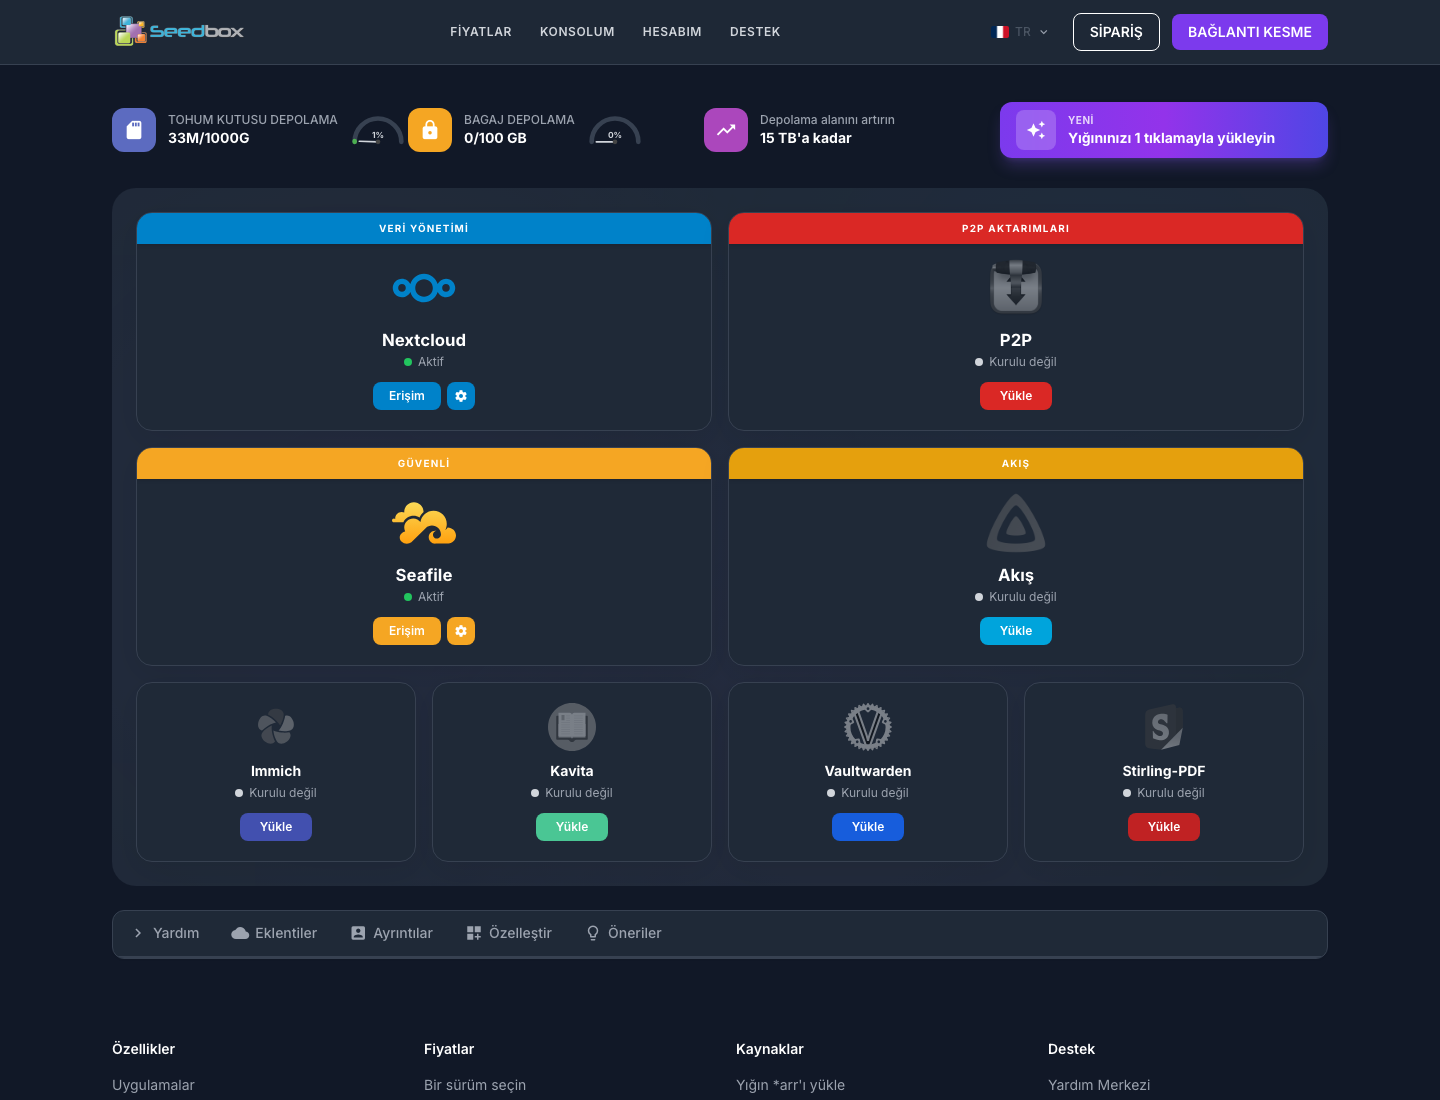Click the increase storage trend icon
1440x1100 pixels.
click(x=726, y=130)
